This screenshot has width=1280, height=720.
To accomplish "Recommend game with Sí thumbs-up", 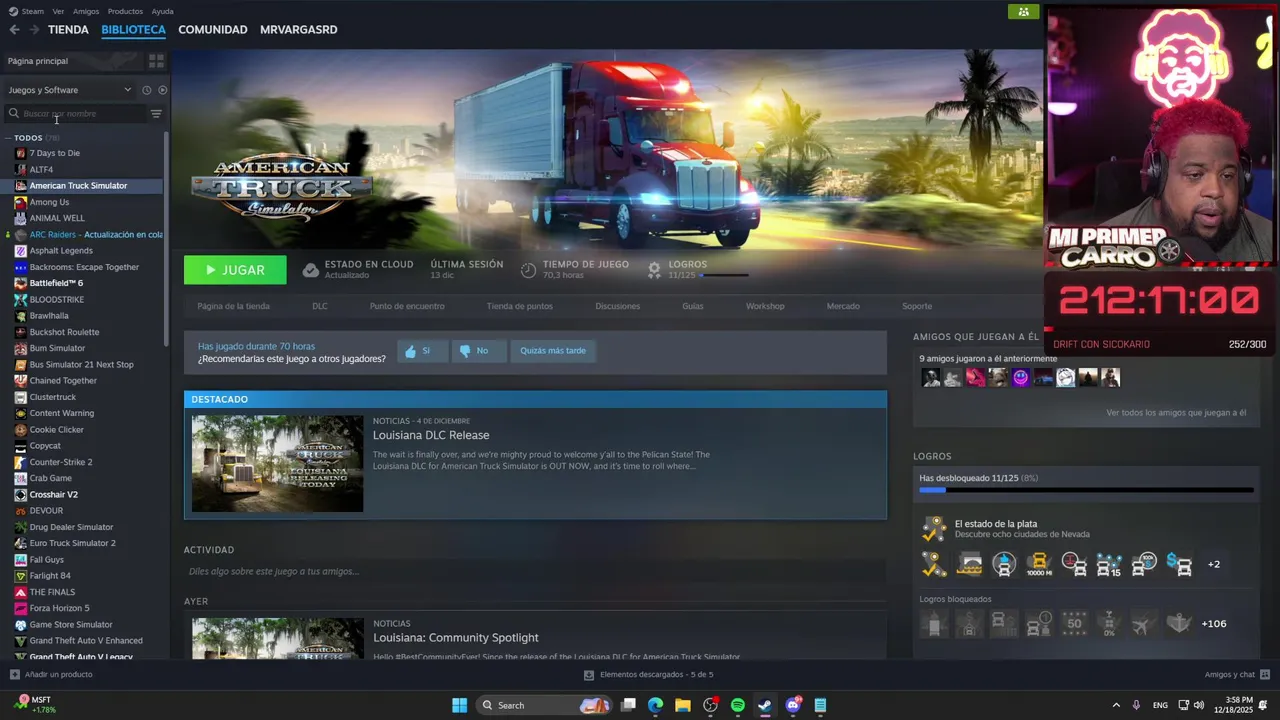I will pyautogui.click(x=421, y=351).
